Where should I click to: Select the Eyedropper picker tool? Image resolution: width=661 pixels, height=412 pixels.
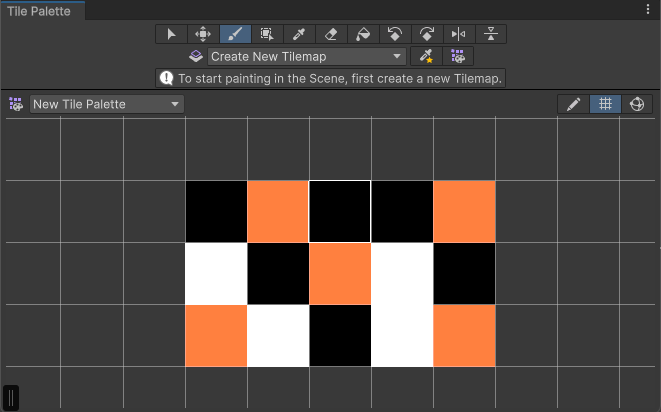pos(299,34)
